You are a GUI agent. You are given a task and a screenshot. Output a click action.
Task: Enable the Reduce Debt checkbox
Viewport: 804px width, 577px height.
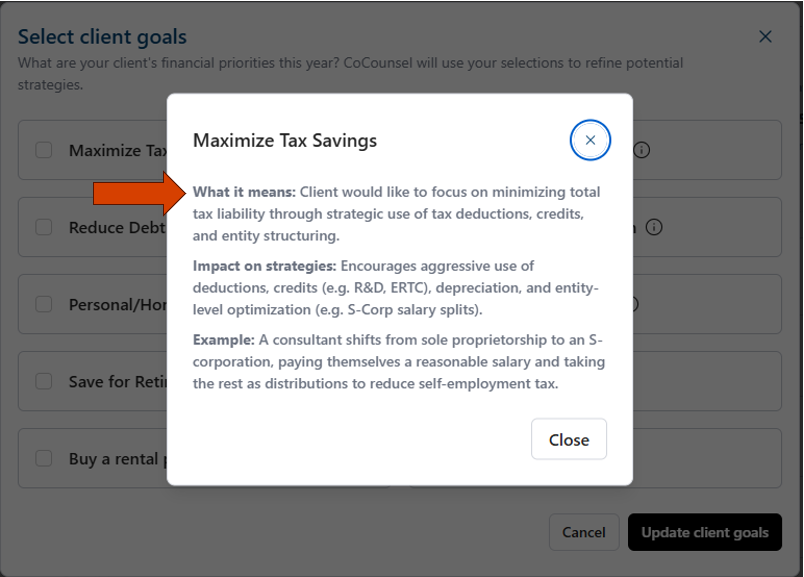[x=44, y=227]
